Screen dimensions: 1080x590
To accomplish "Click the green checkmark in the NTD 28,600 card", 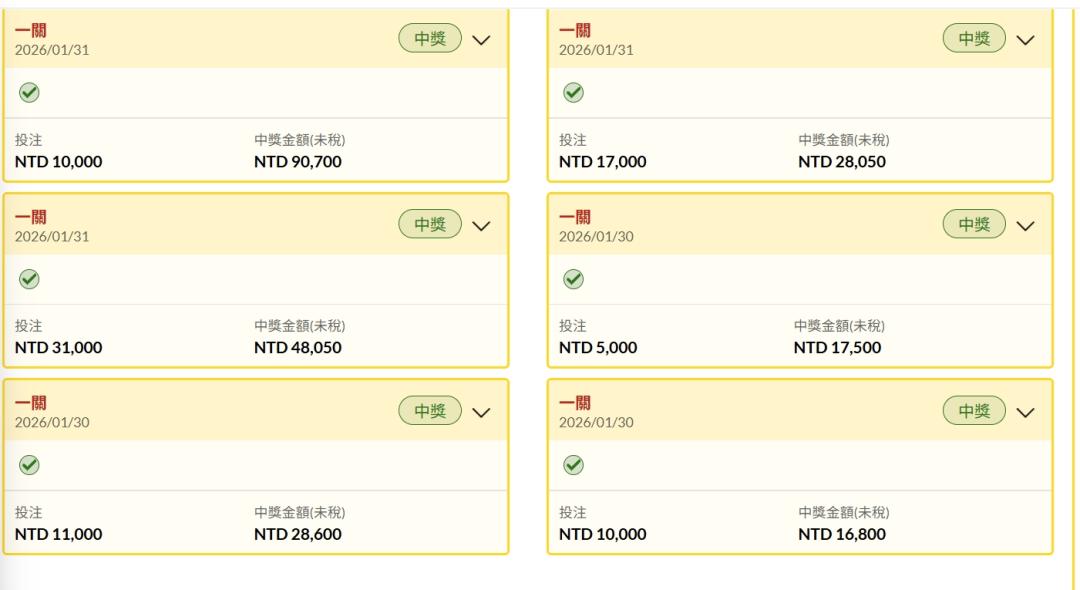I will [x=30, y=465].
